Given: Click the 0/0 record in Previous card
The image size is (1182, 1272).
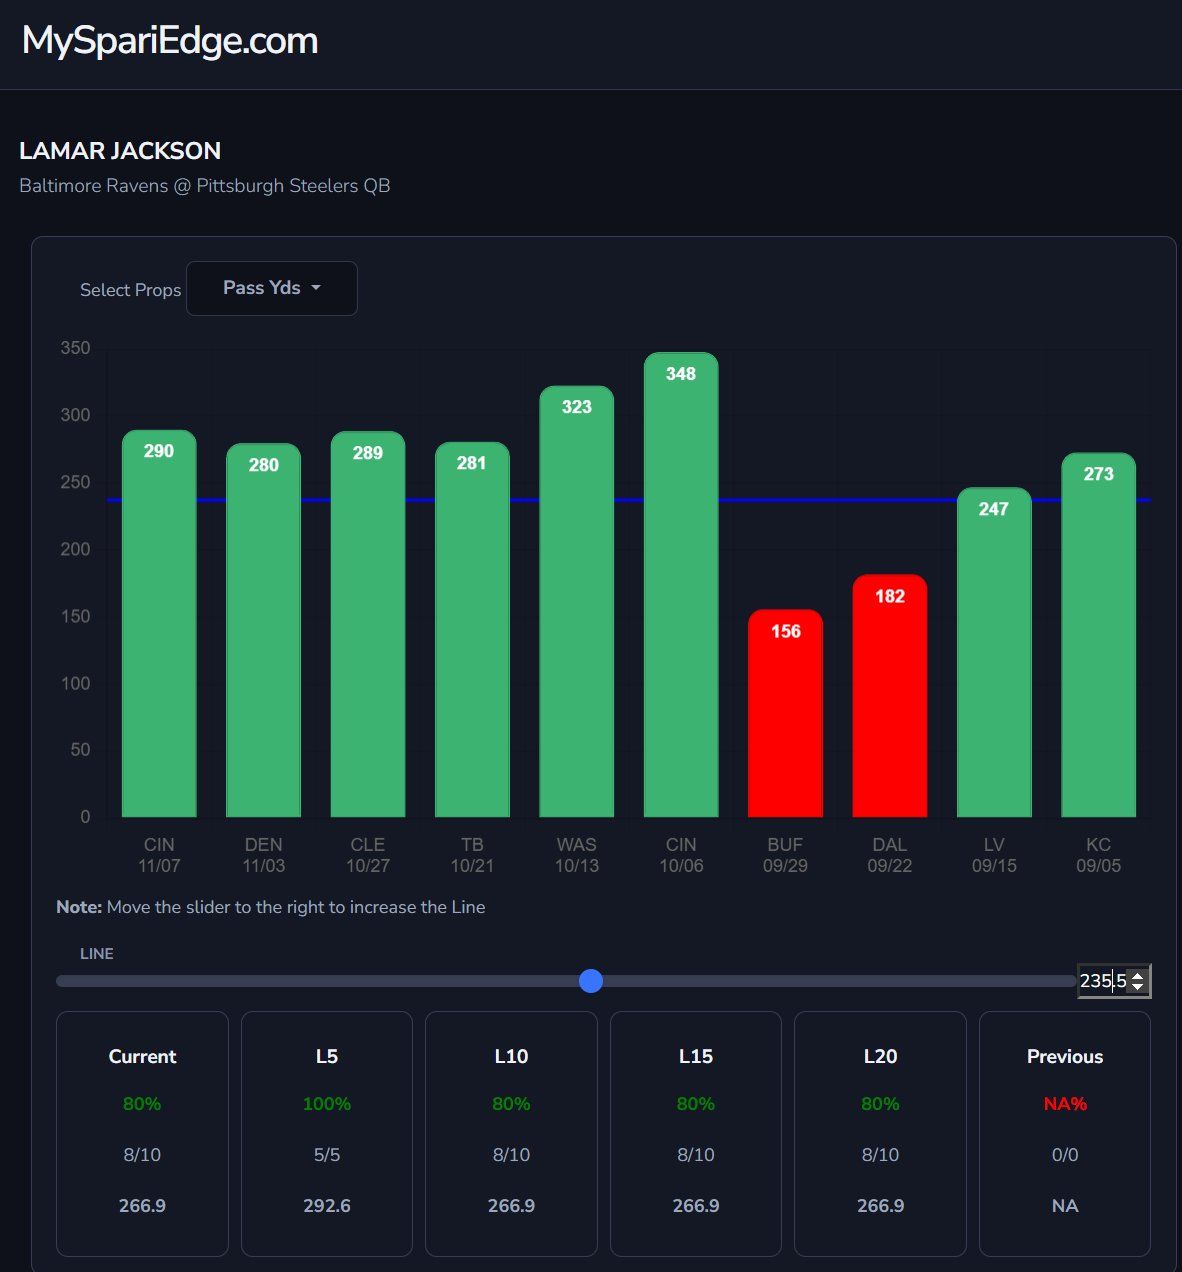Looking at the screenshot, I should pyautogui.click(x=1065, y=1155).
